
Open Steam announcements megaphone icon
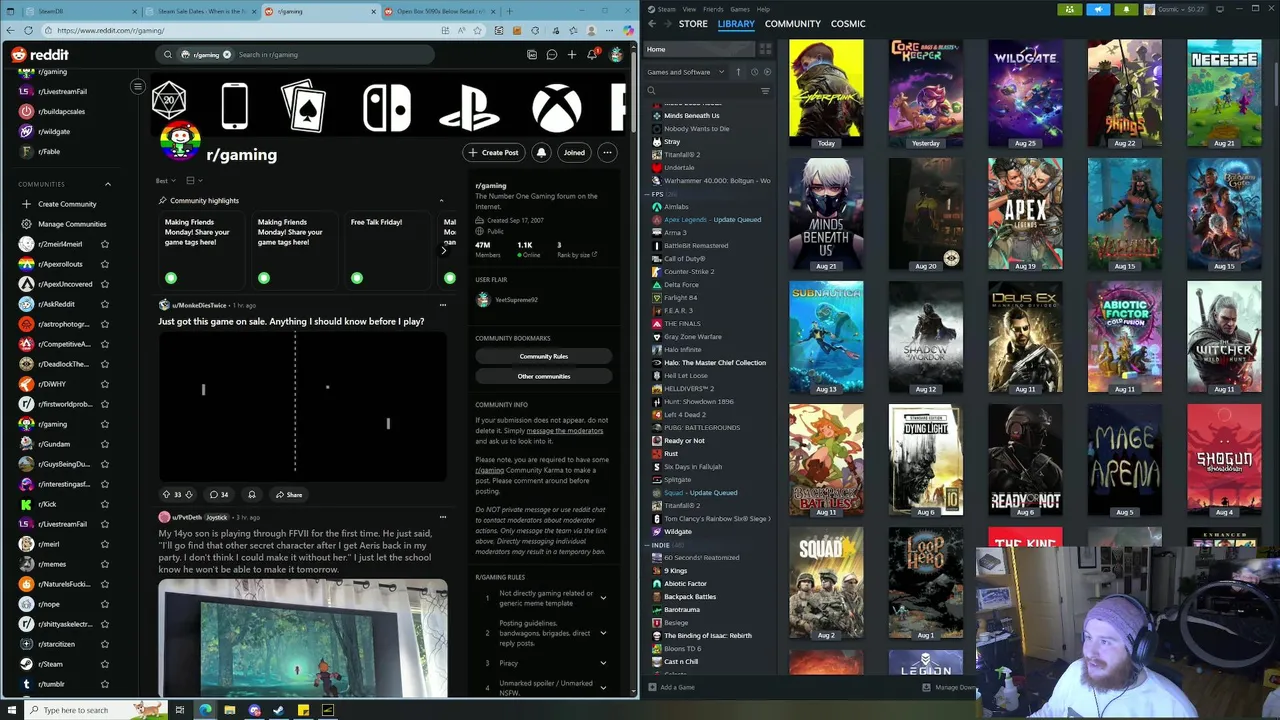(x=1098, y=9)
